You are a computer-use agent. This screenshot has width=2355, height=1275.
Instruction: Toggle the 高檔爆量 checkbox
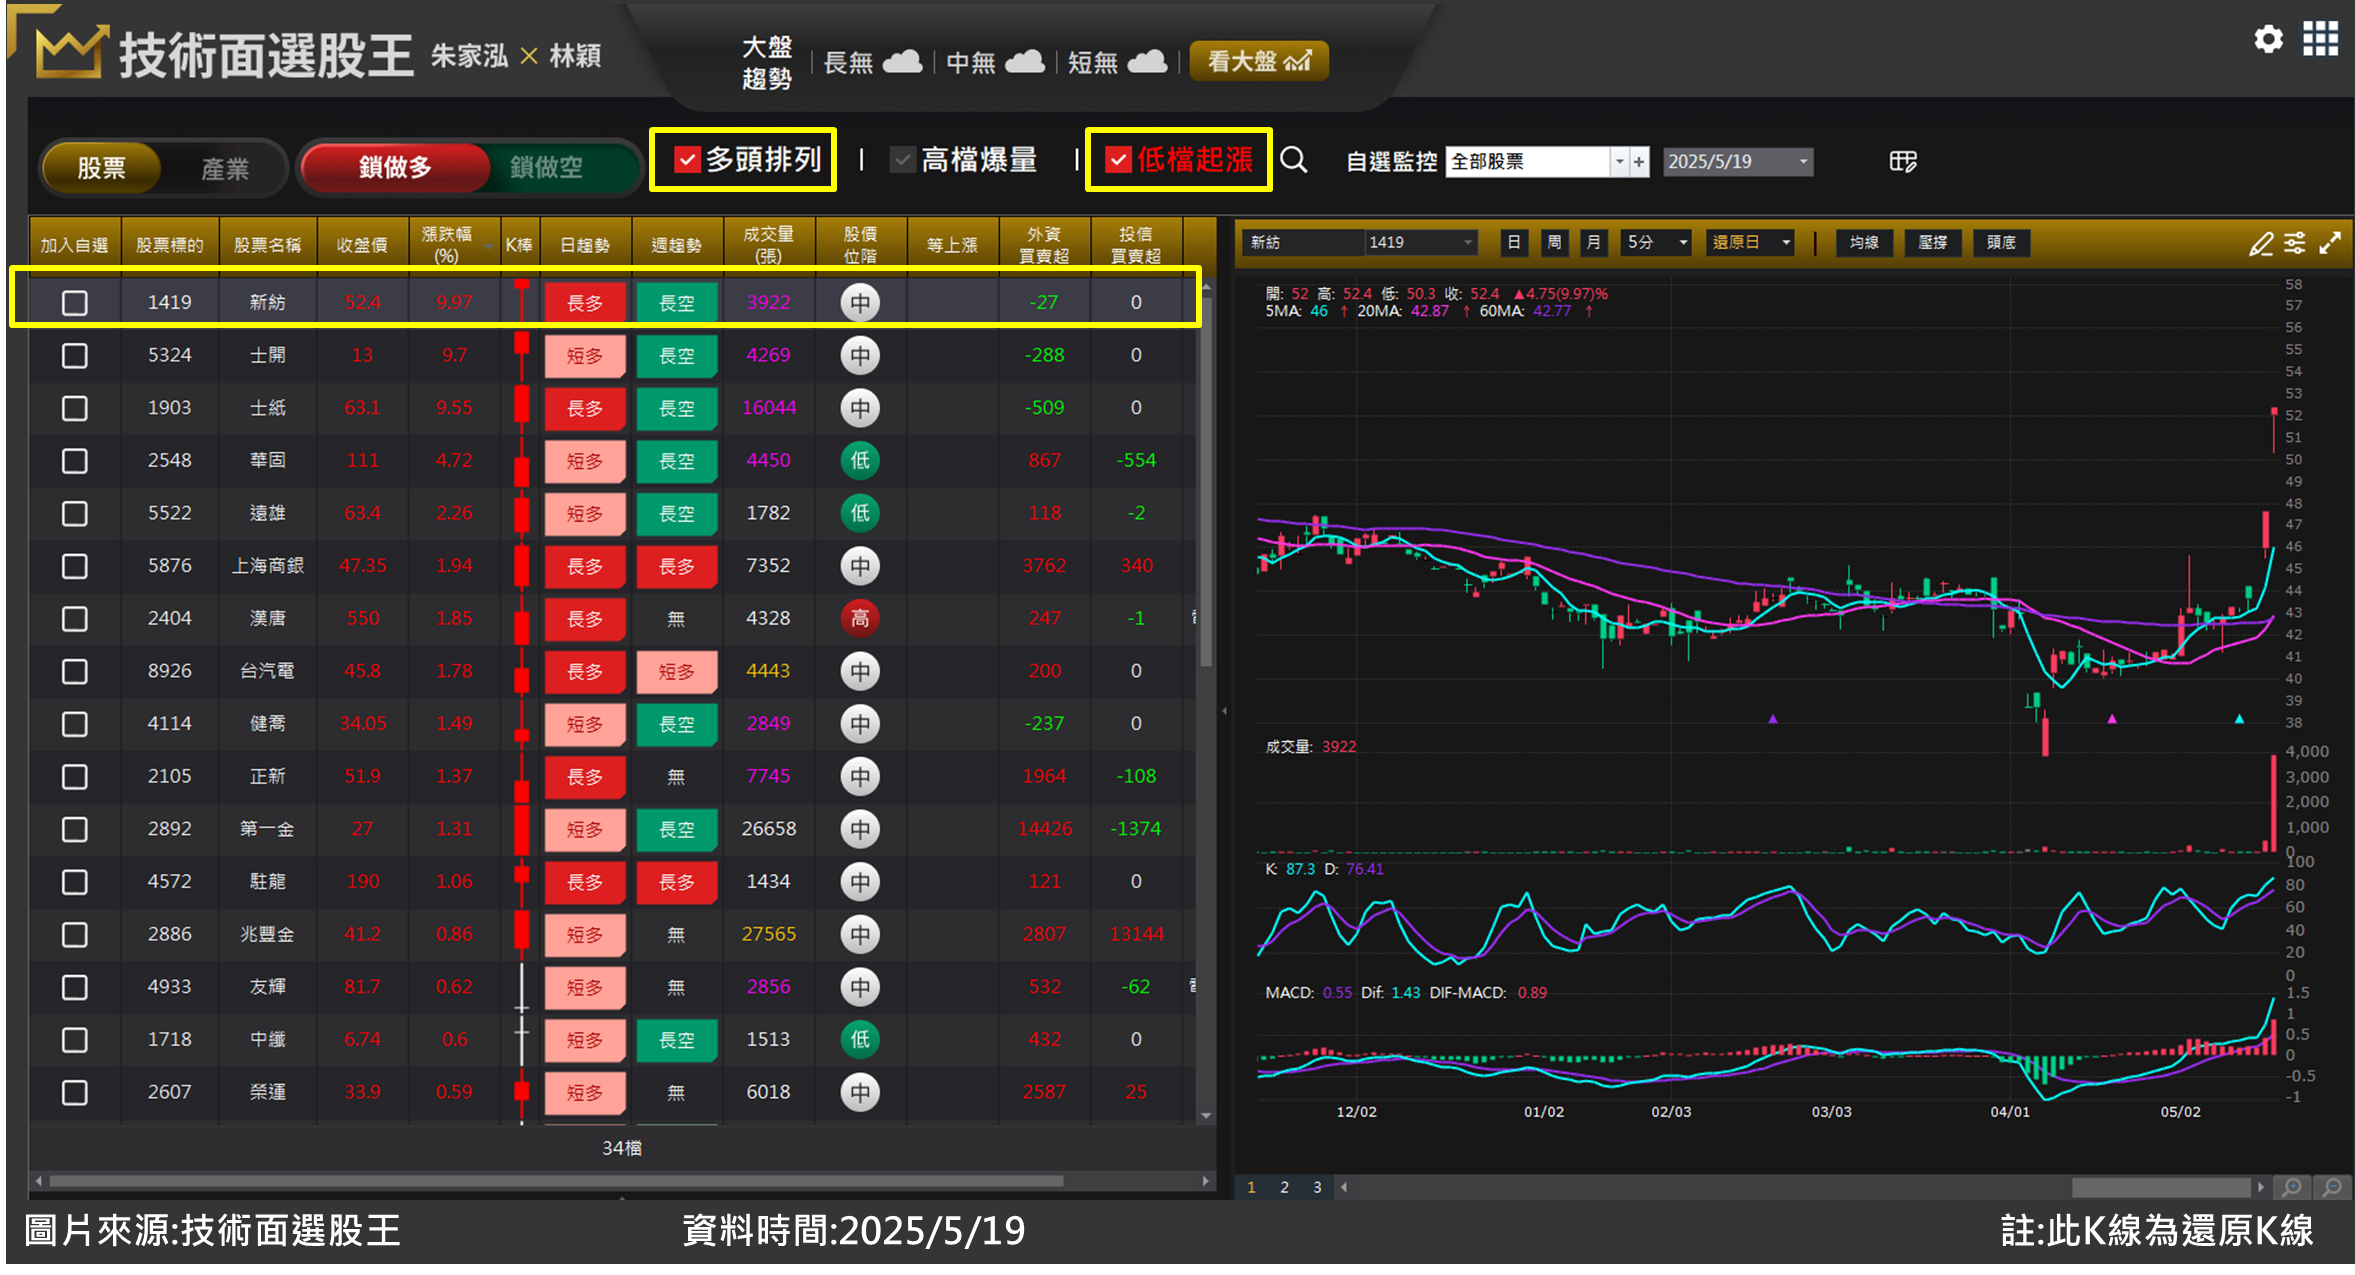(x=903, y=160)
